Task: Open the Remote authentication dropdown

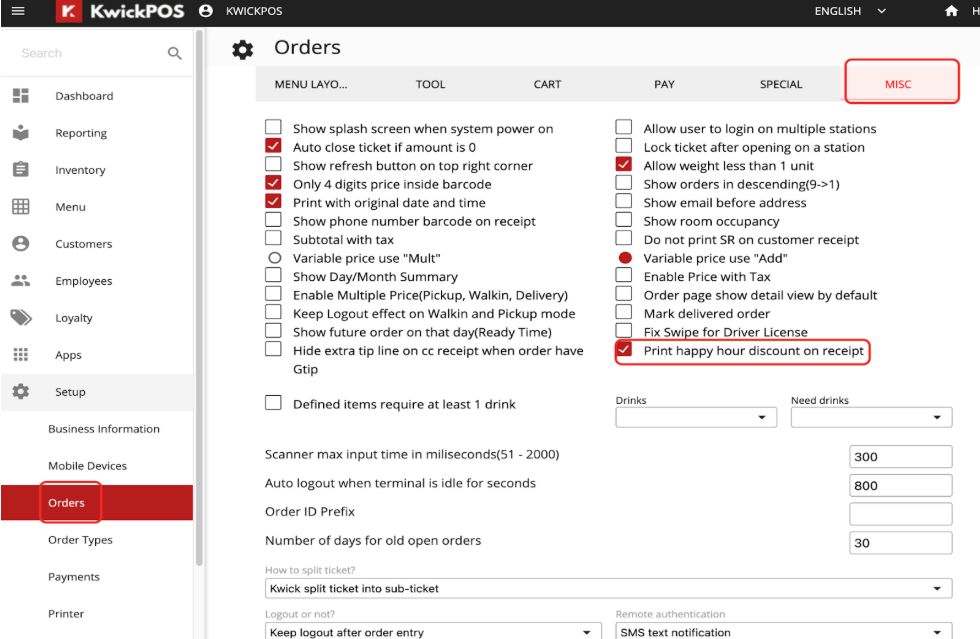Action: click(x=784, y=631)
